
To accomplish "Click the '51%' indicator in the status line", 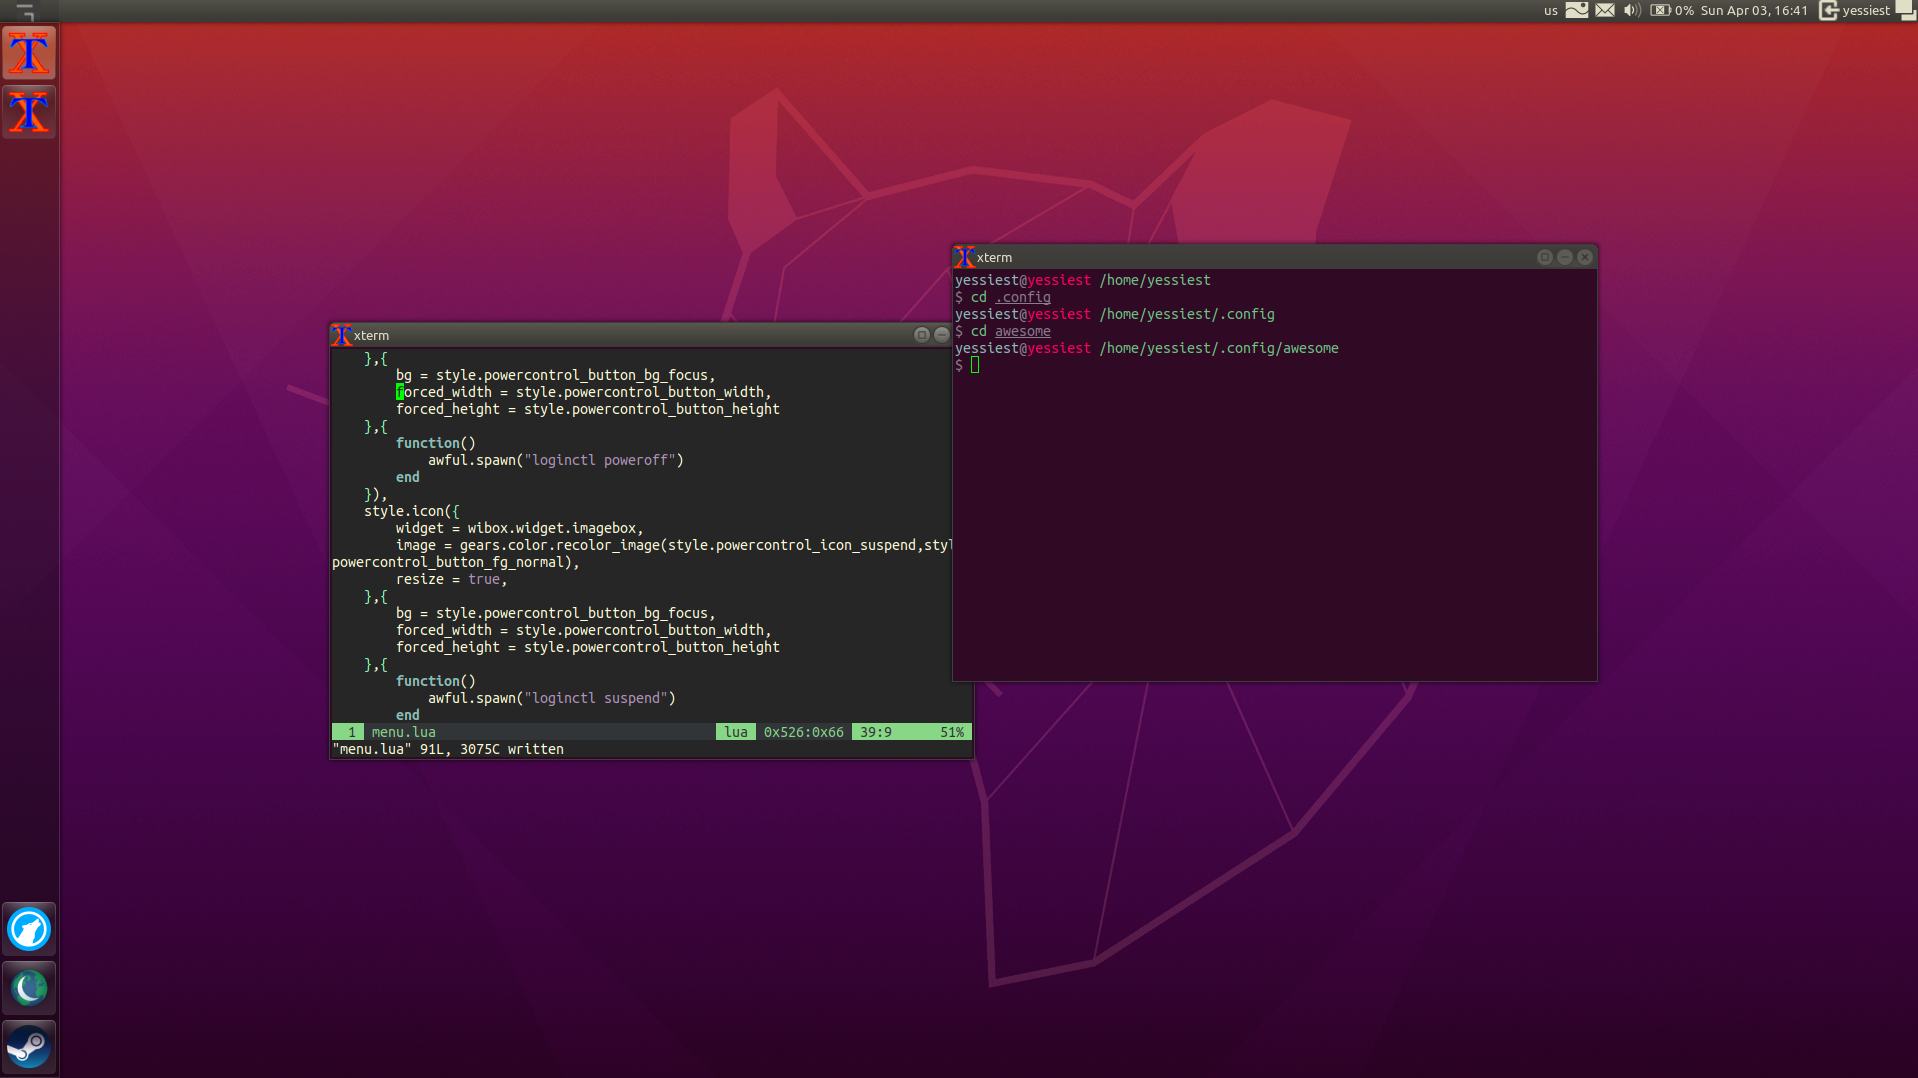I will [x=952, y=732].
